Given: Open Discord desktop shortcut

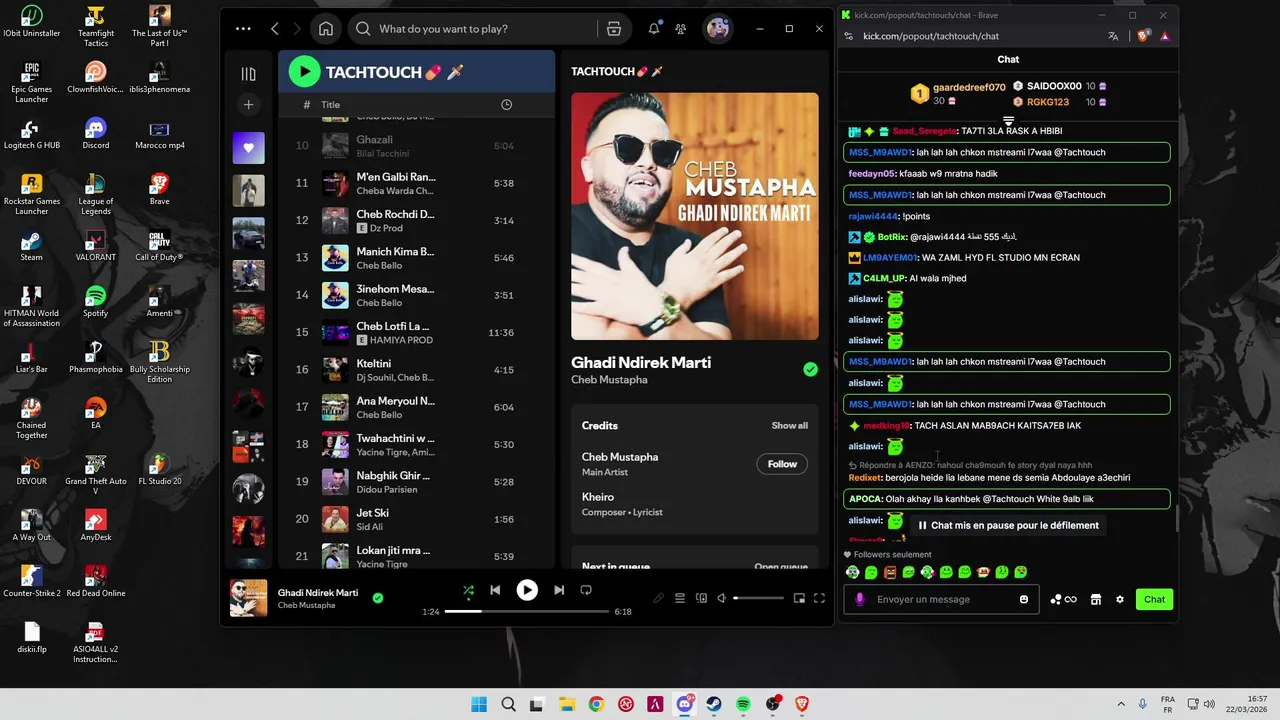Looking at the screenshot, I should [x=96, y=133].
